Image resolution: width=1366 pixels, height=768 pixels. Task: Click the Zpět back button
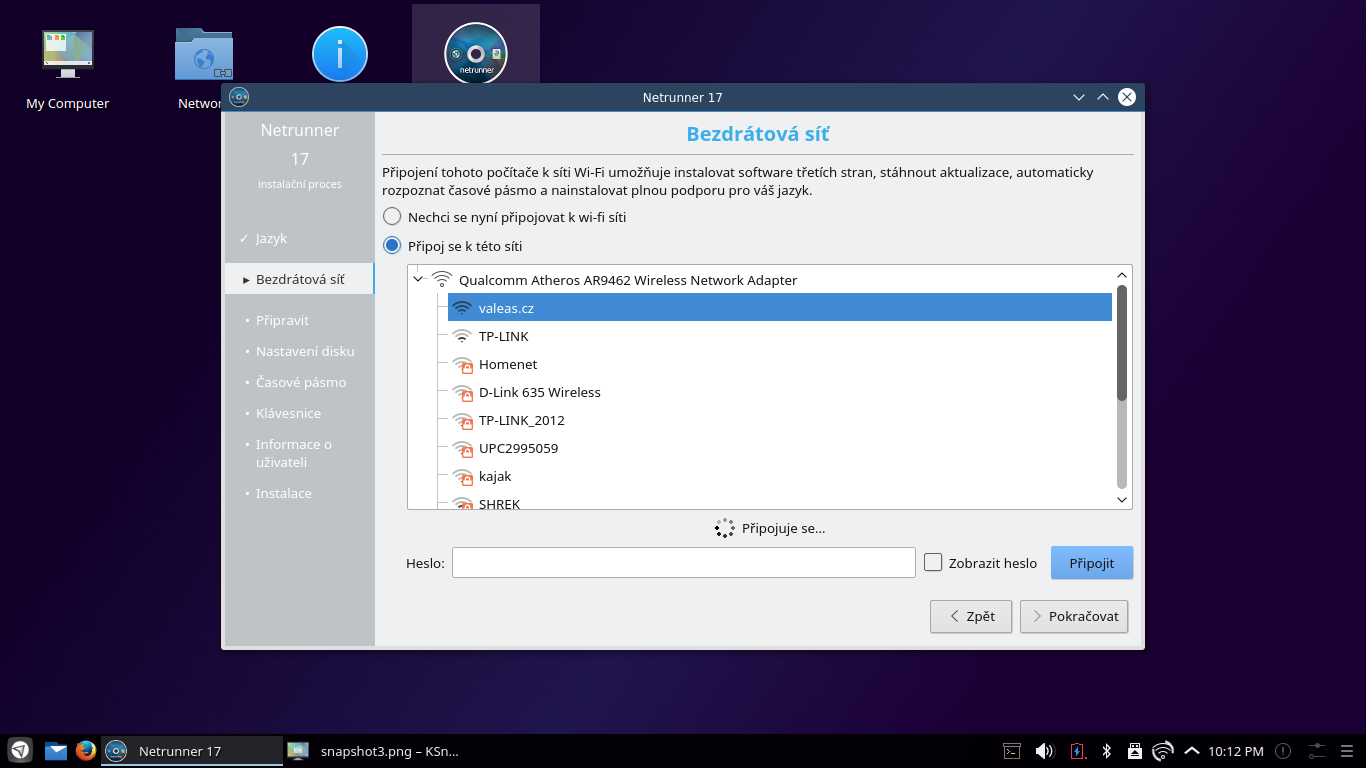pyautogui.click(x=971, y=616)
